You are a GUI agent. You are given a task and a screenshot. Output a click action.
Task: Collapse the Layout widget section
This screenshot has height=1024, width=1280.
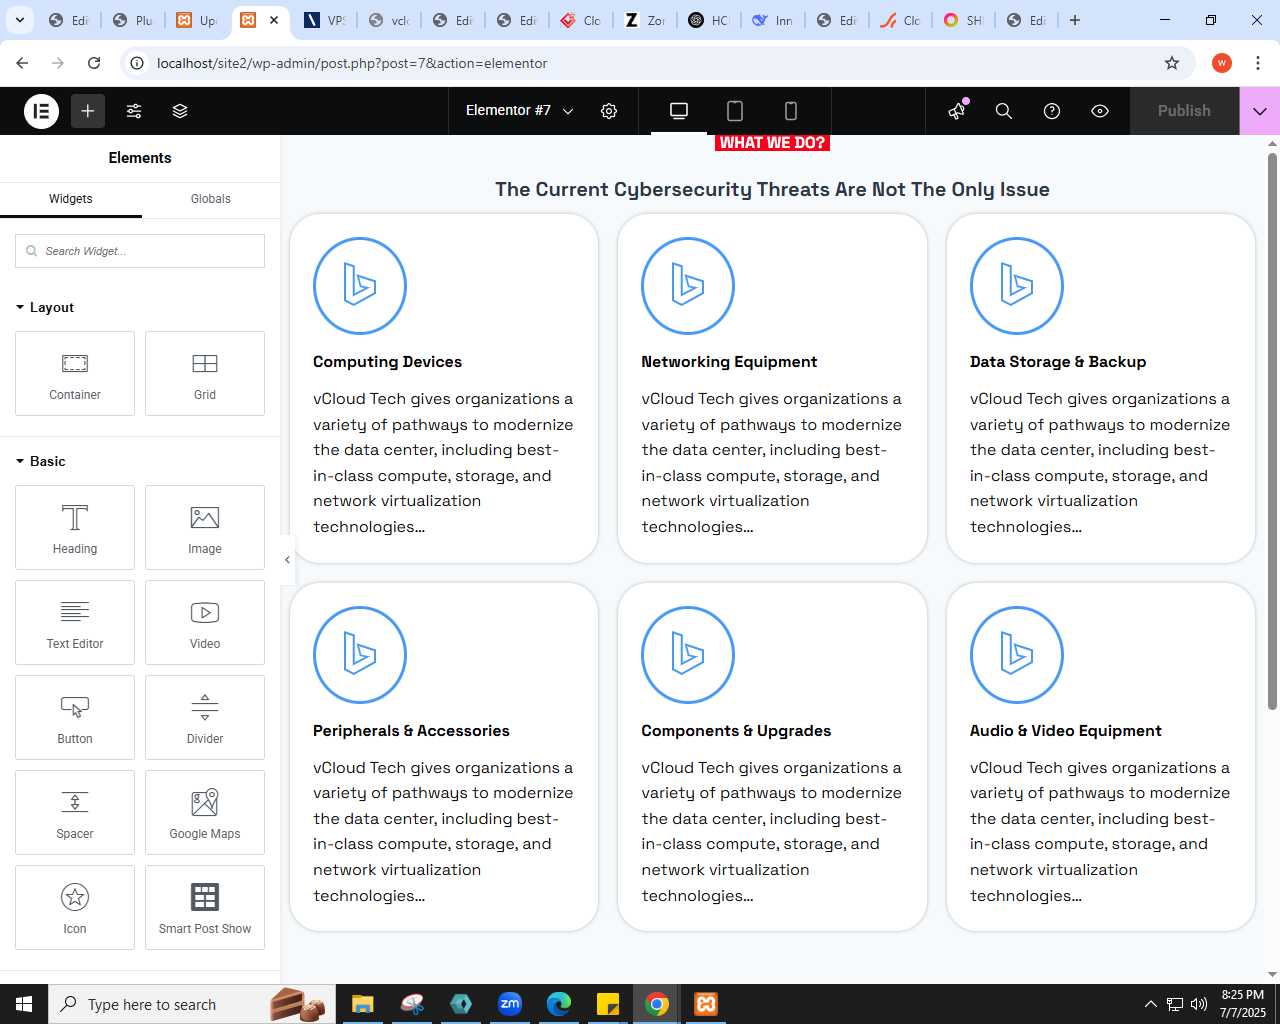click(x=45, y=307)
